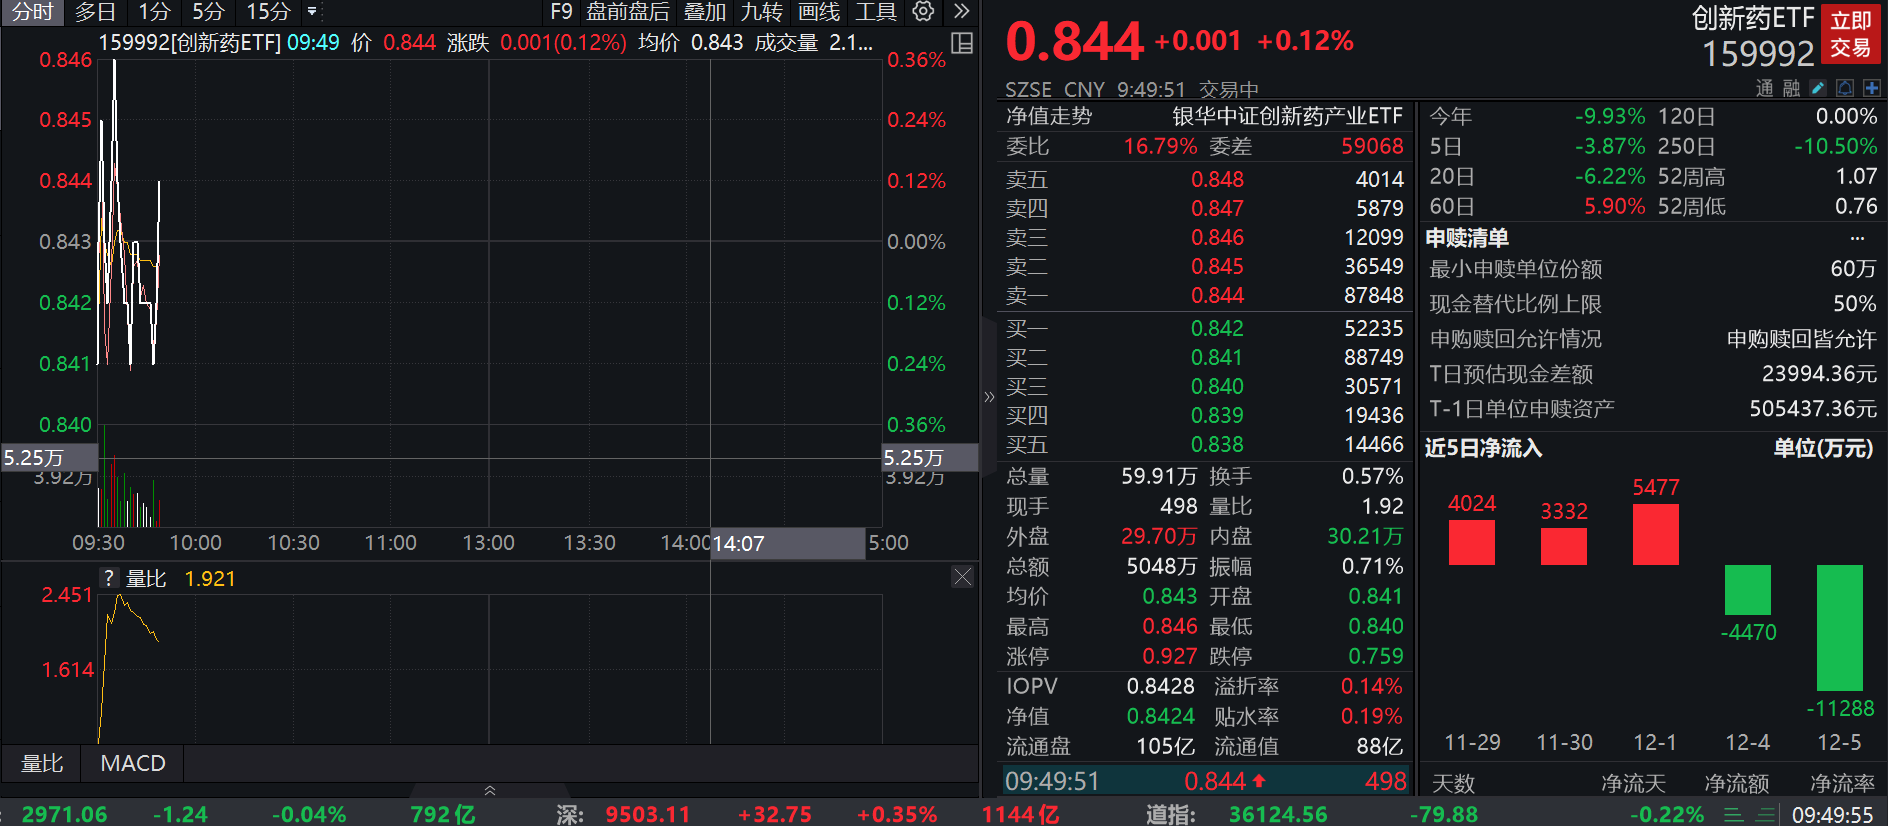1888x826 pixels.
Task: Click the 12-5 net outflow bar -11288
Action: (x=1840, y=628)
